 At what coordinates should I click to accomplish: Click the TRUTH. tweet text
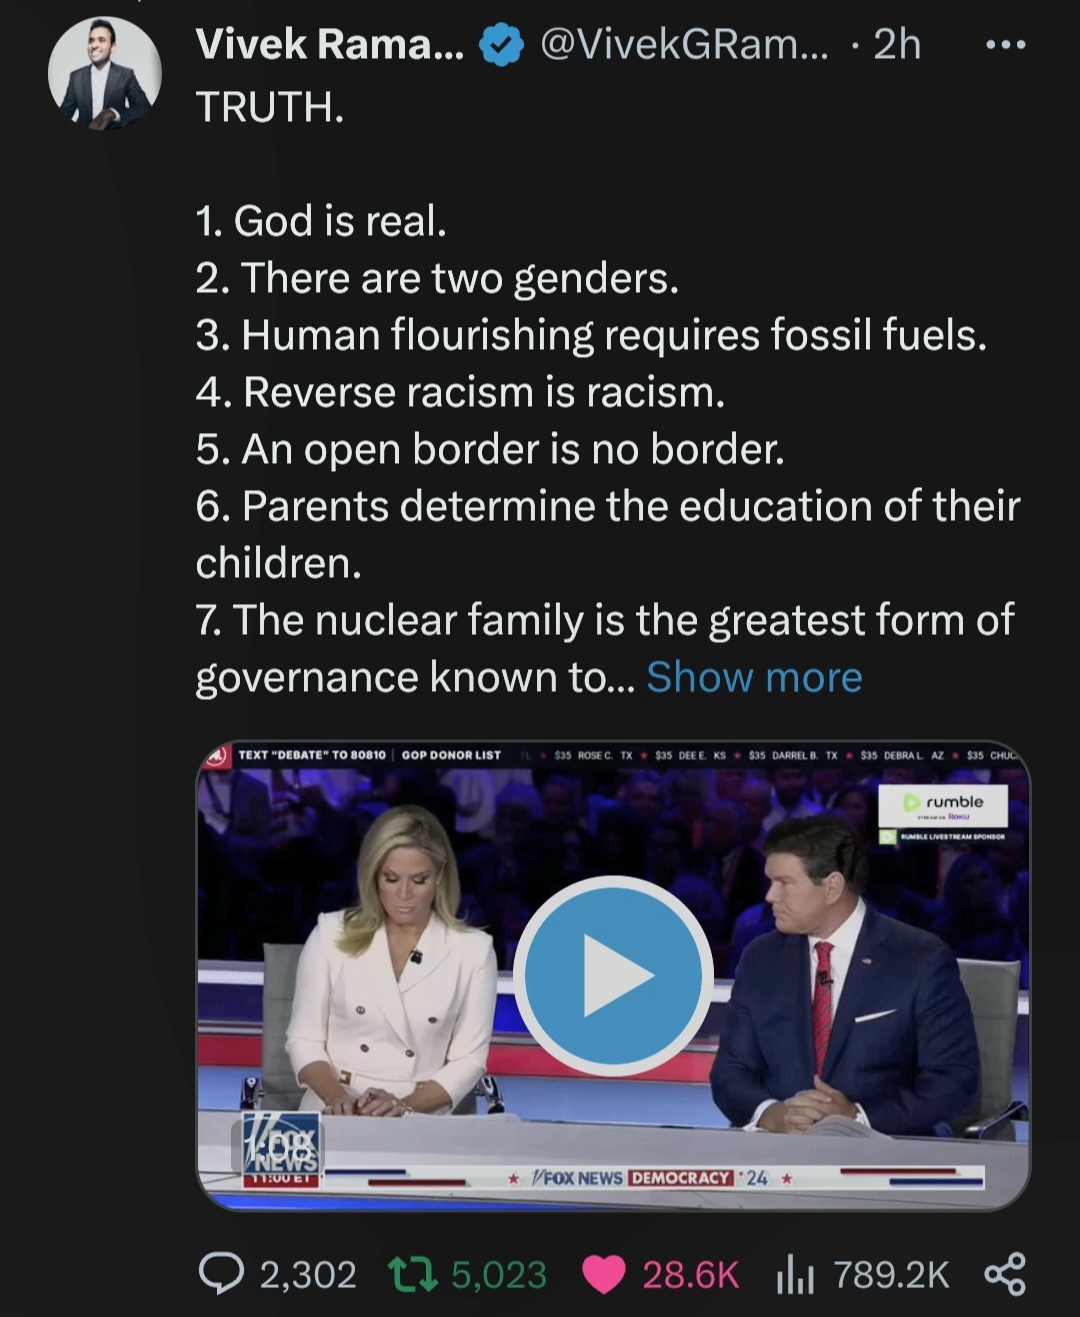pos(270,107)
